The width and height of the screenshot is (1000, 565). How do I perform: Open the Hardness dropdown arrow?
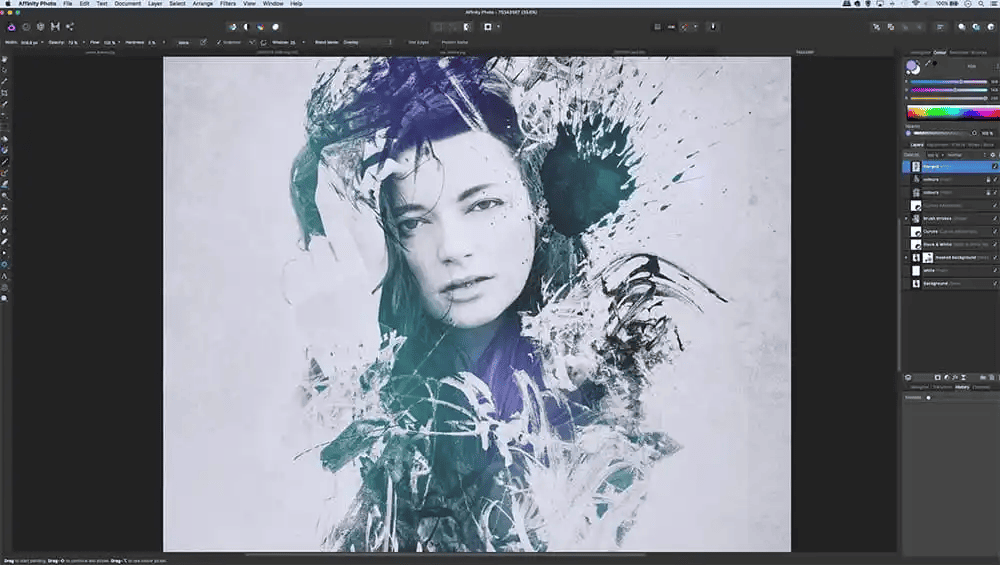pyautogui.click(x=163, y=42)
